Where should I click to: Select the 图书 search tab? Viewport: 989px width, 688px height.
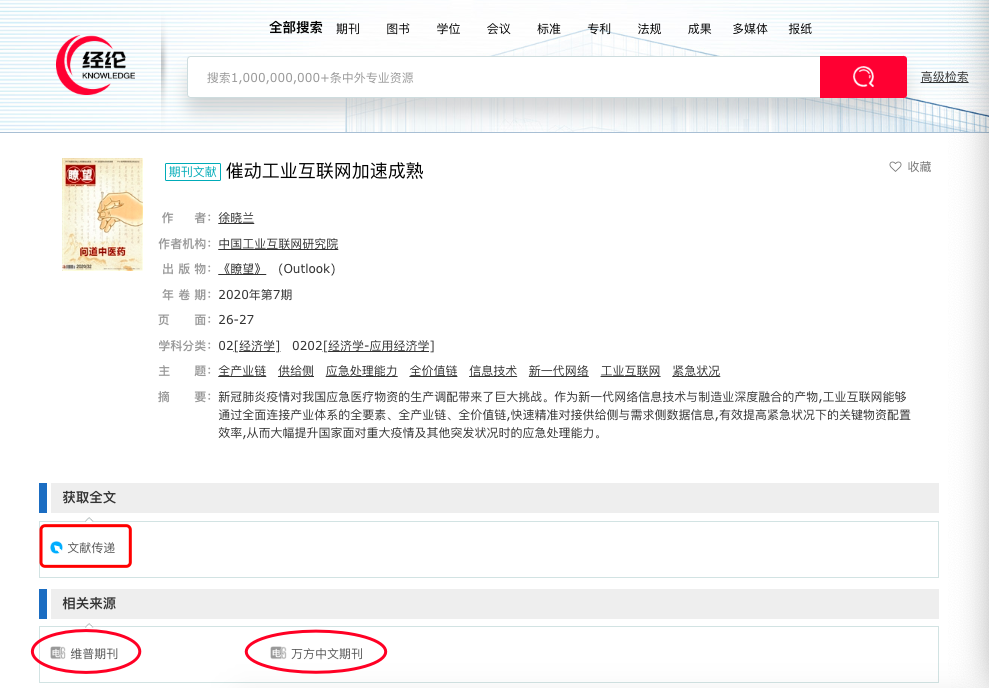pos(398,29)
